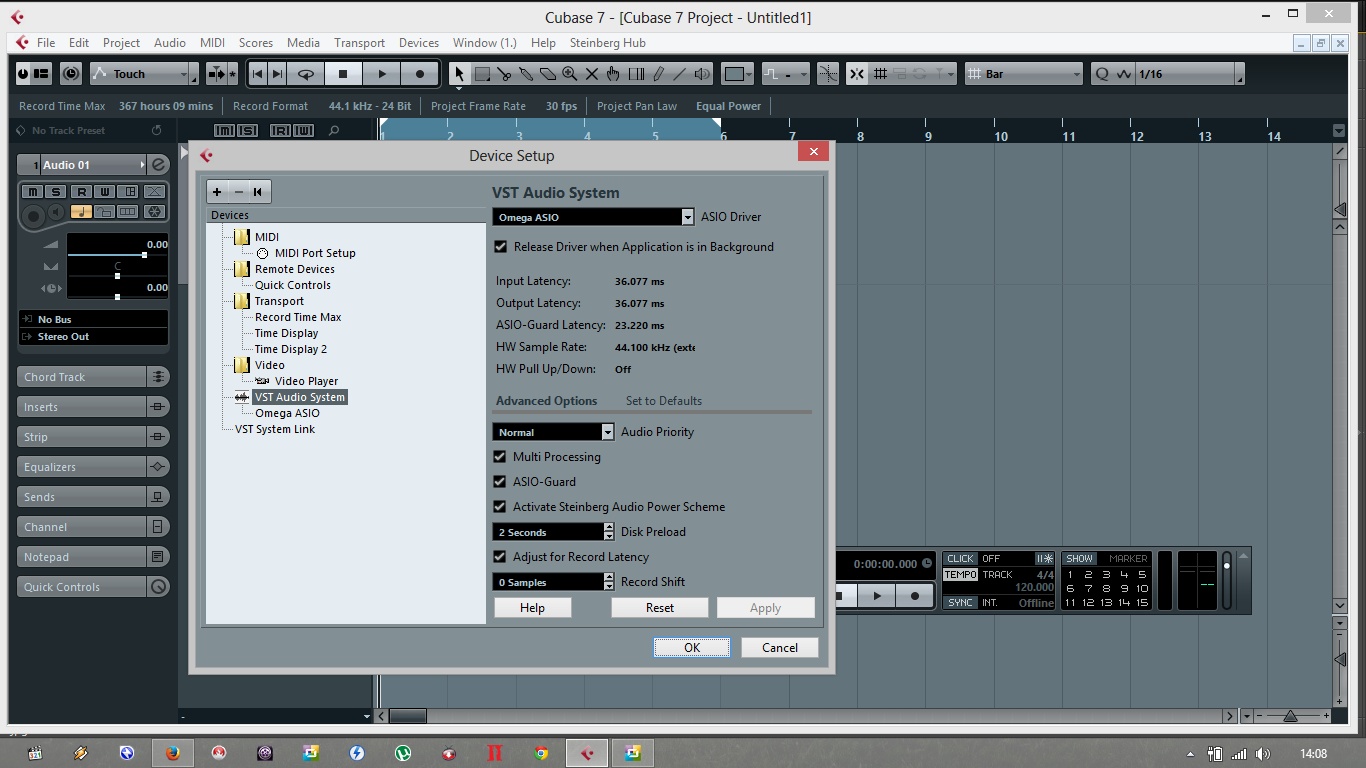Disable the ASIO-Guard checkbox

click(x=500, y=482)
